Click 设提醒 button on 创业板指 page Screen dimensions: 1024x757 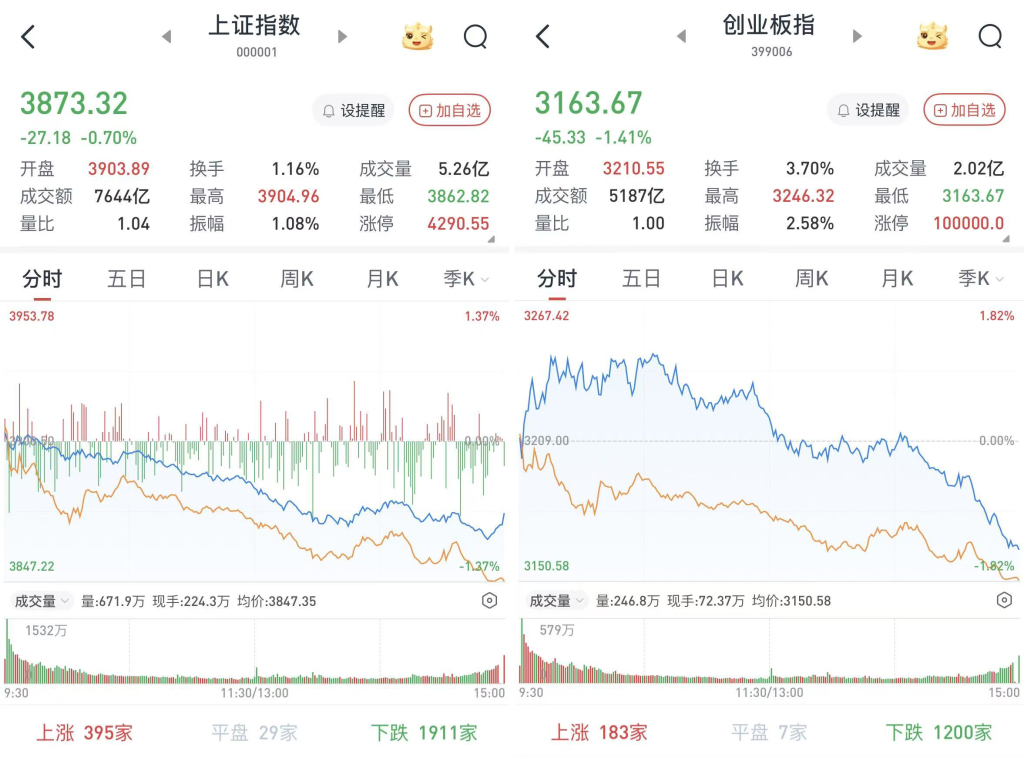point(868,110)
